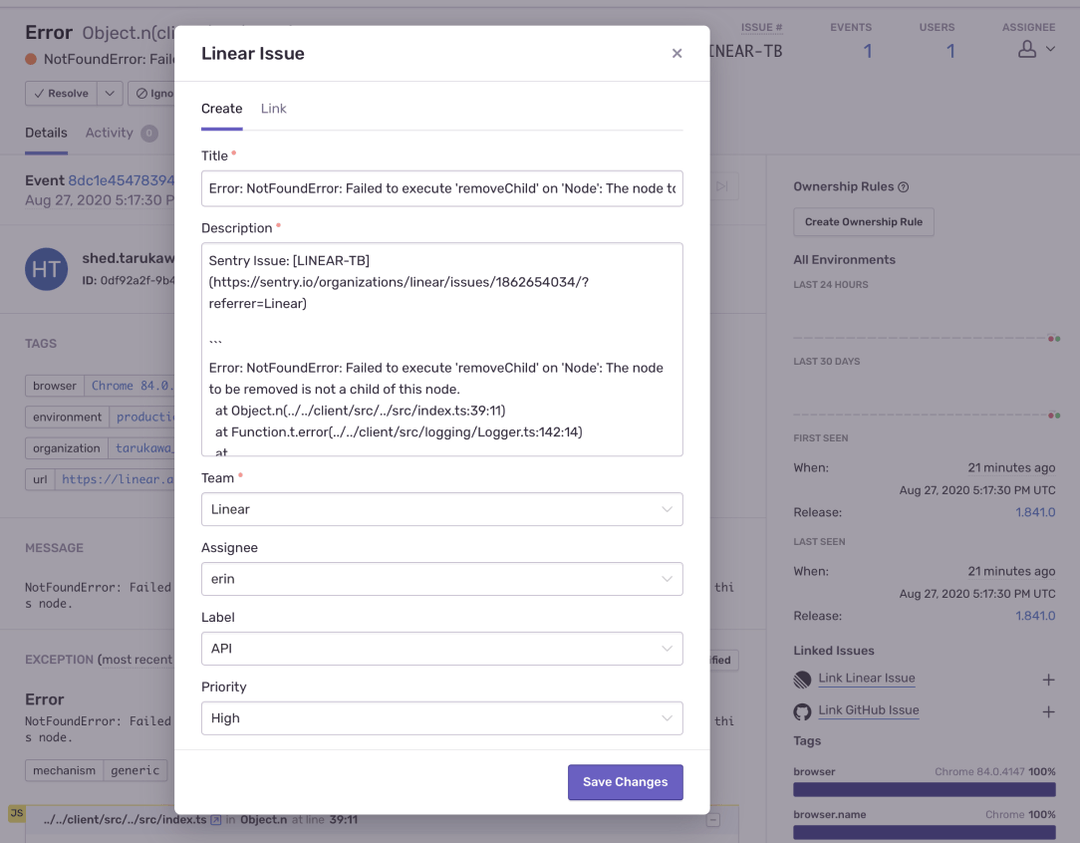Image resolution: width=1080 pixels, height=843 pixels.
Task: Open the Assignee dropdown showing erin
Action: coord(441,579)
